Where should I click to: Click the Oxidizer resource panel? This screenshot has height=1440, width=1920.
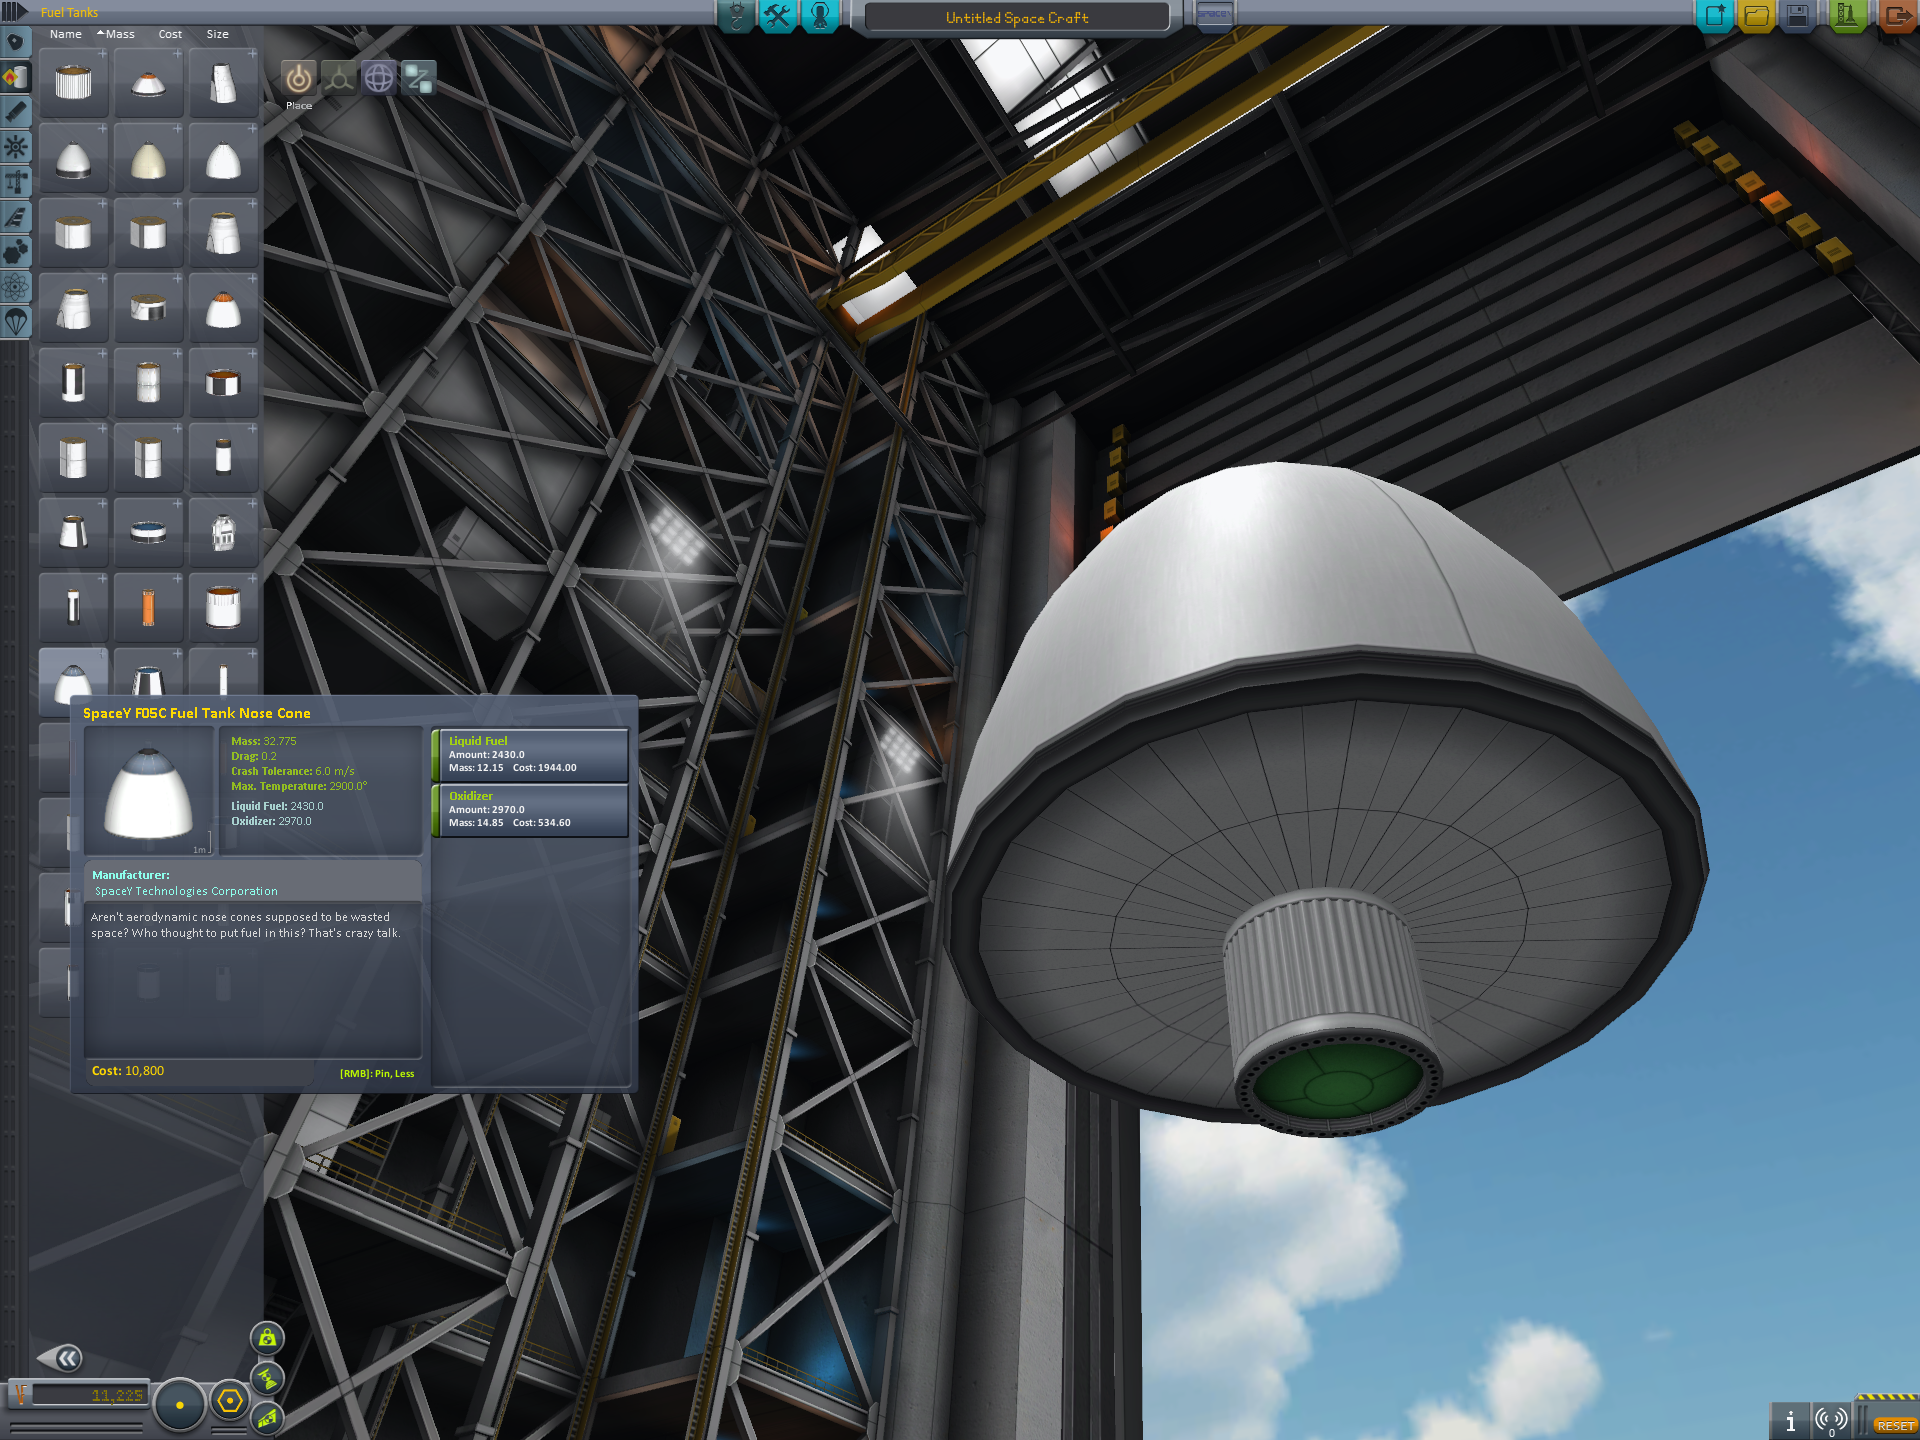[530, 810]
